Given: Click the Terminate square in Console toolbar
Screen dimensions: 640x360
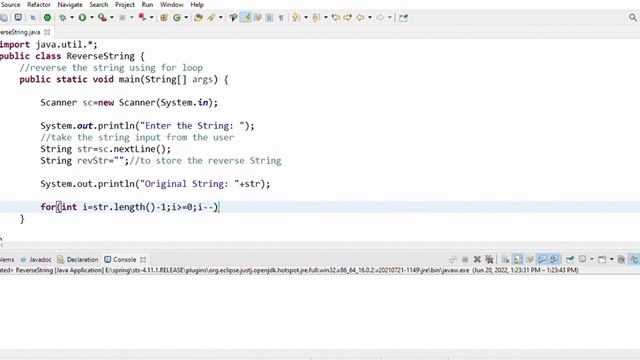Looking at the screenshot, I should tap(465, 259).
